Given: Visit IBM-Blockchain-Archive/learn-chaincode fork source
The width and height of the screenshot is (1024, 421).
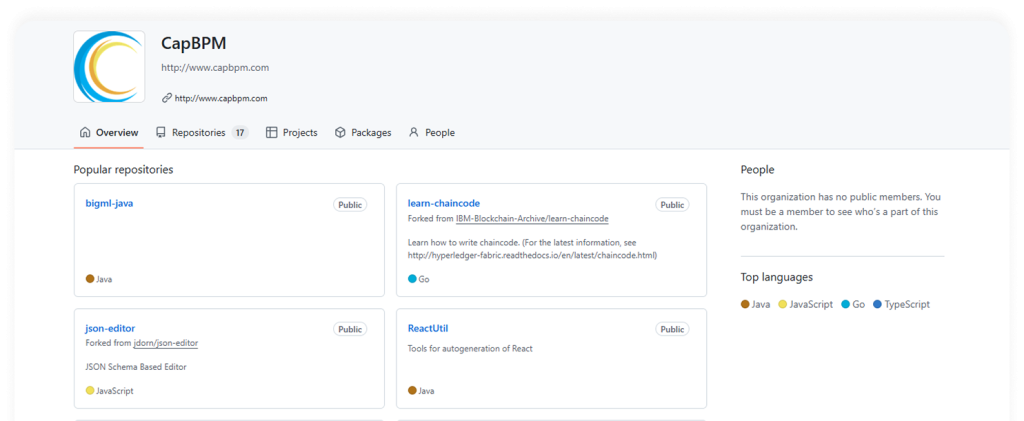Looking at the screenshot, I should coord(532,218).
